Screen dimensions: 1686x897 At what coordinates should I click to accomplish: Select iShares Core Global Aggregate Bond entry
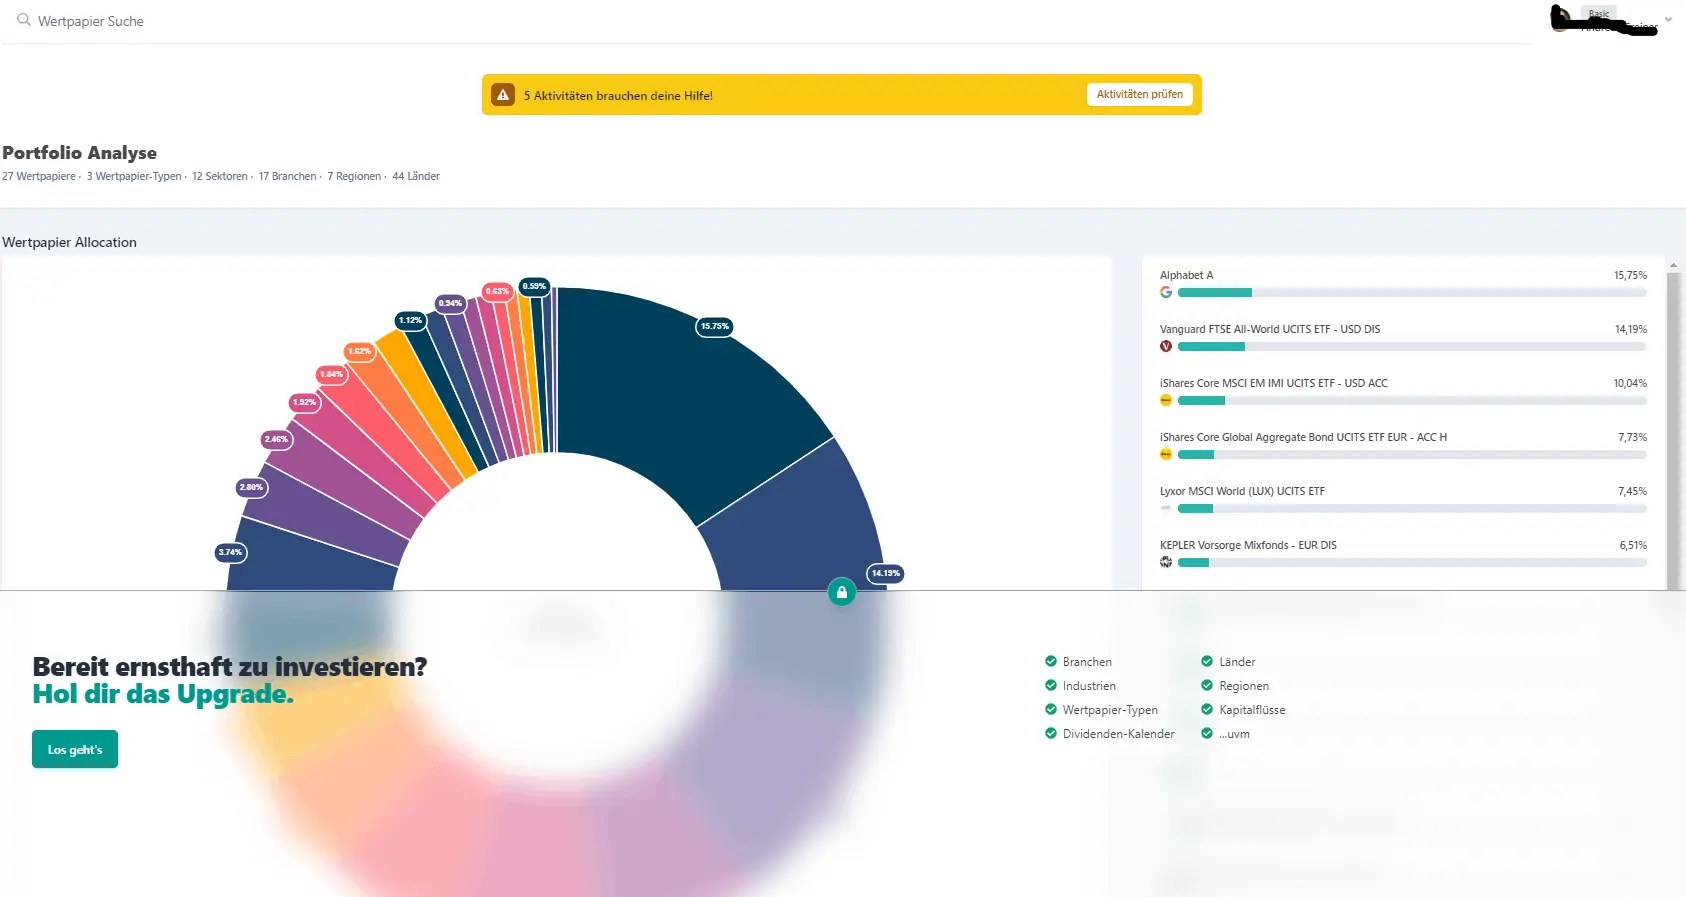click(1303, 437)
